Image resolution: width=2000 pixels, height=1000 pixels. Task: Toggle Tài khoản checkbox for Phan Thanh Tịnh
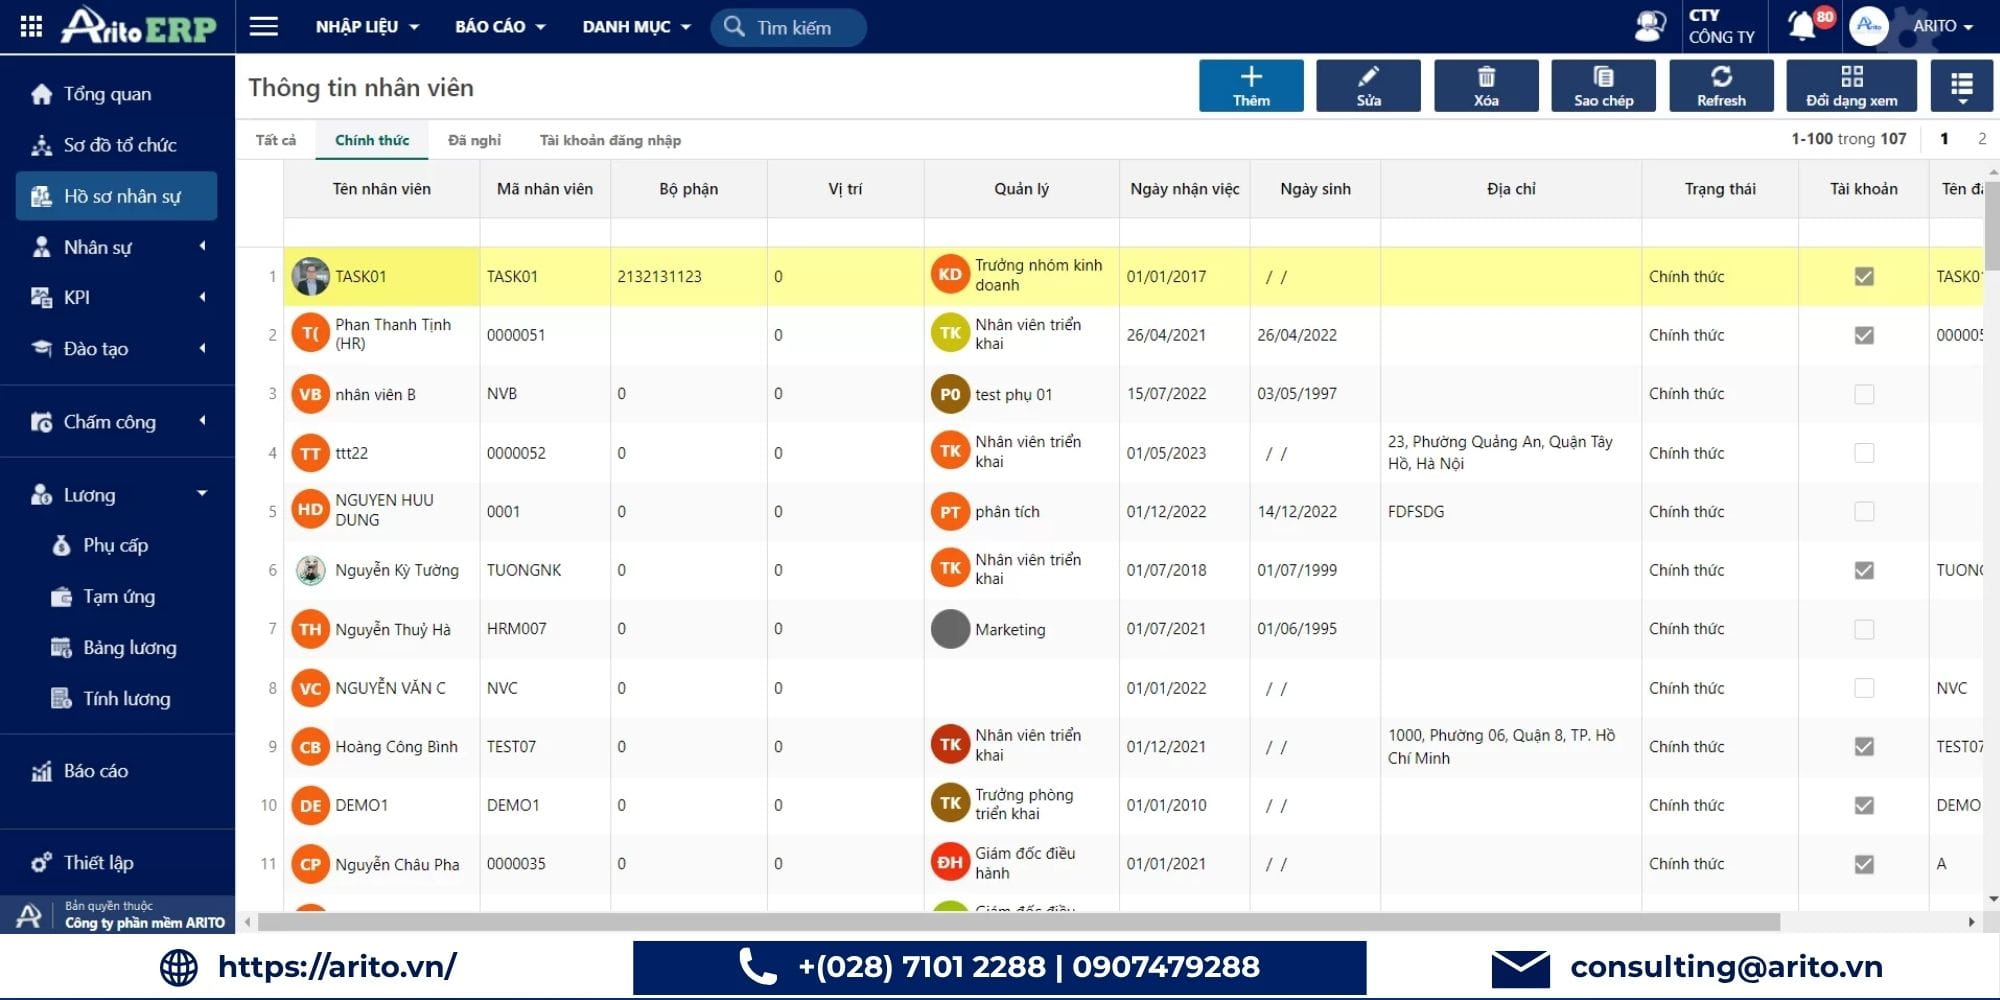point(1864,335)
